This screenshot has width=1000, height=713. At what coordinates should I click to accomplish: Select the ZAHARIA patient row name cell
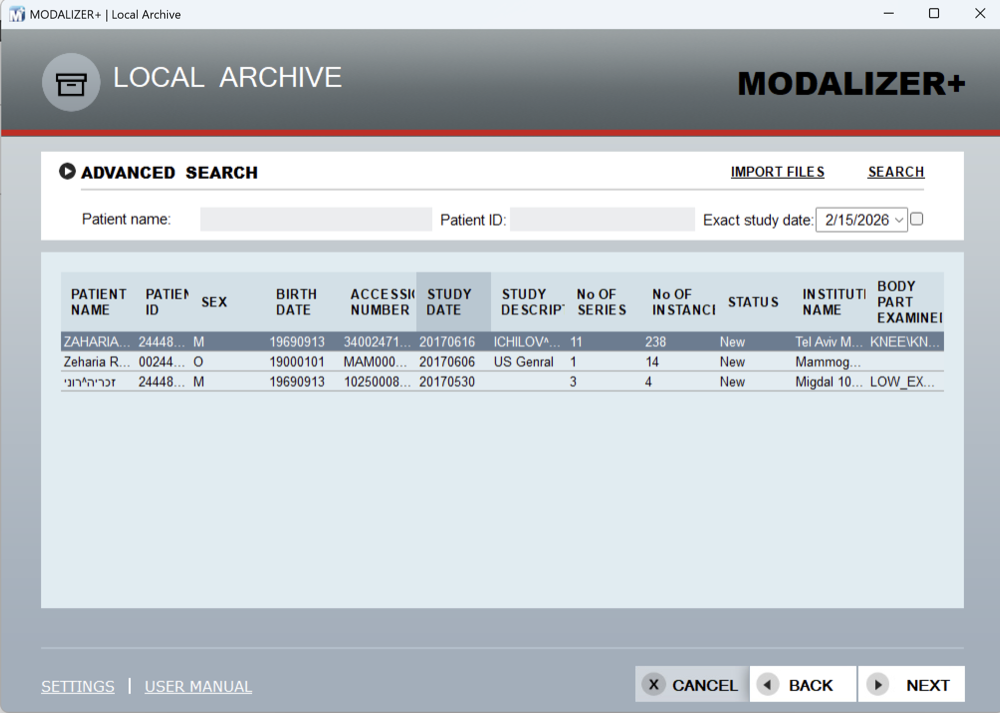click(x=97, y=342)
